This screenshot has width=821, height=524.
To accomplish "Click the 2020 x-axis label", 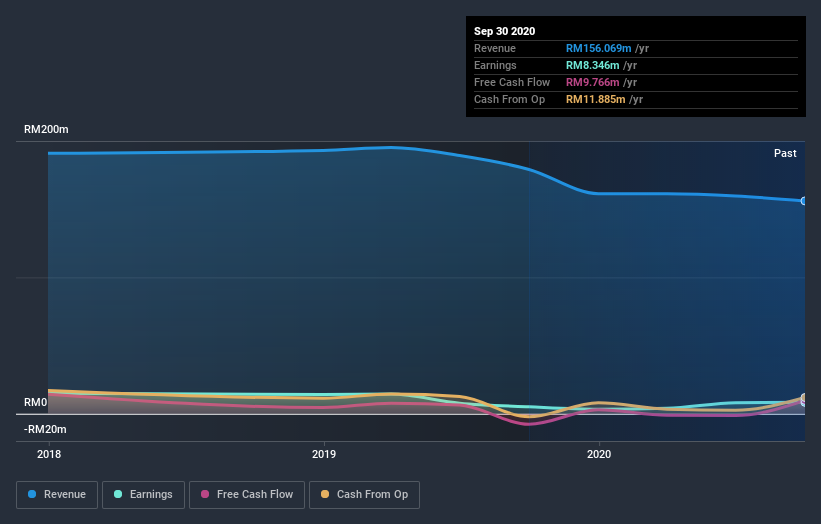I will click(599, 454).
